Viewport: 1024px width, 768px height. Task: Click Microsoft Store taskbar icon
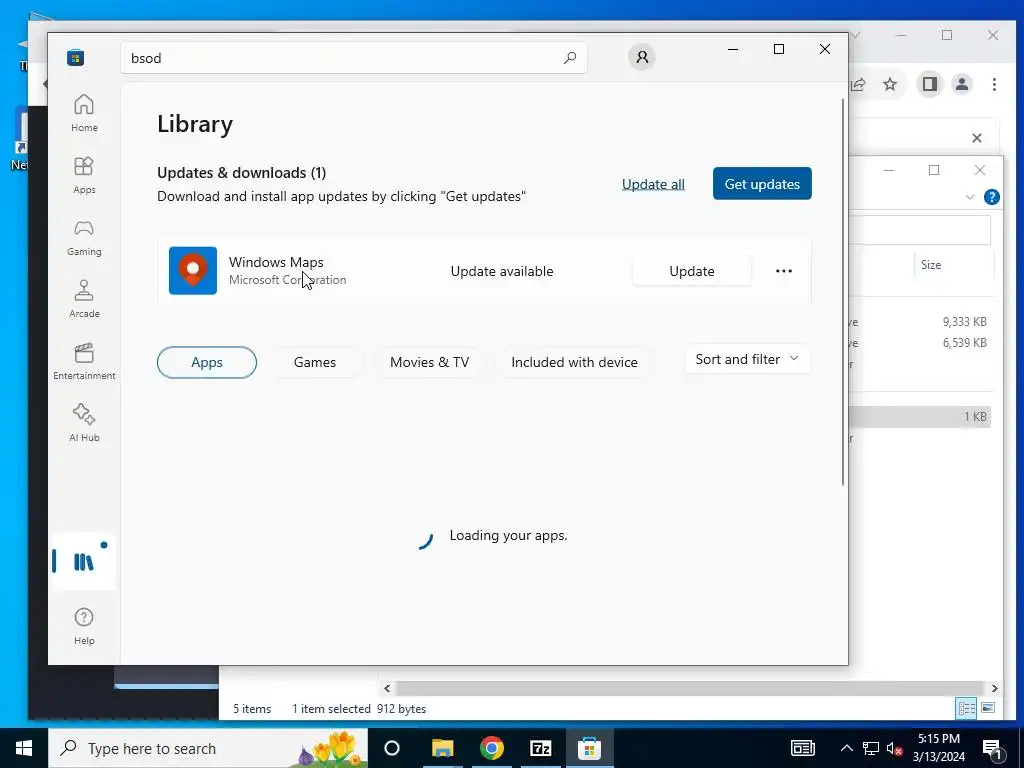589,748
